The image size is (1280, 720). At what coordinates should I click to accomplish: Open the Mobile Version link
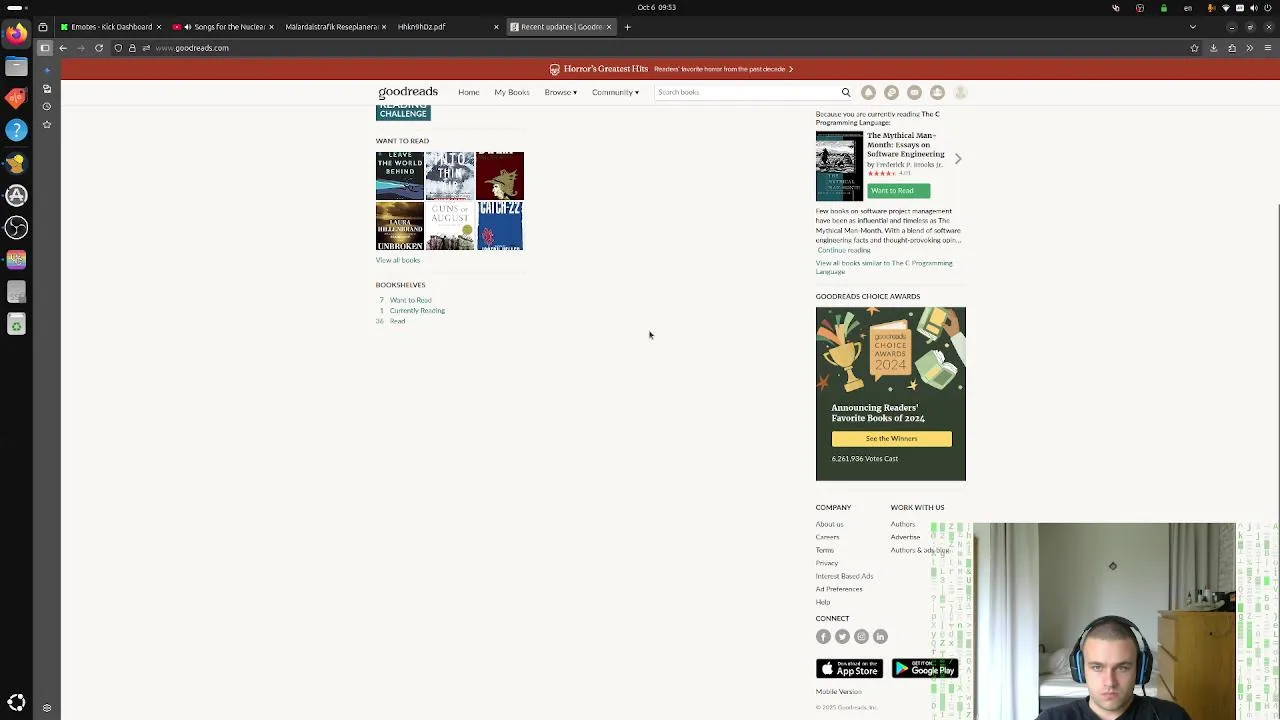point(838,692)
